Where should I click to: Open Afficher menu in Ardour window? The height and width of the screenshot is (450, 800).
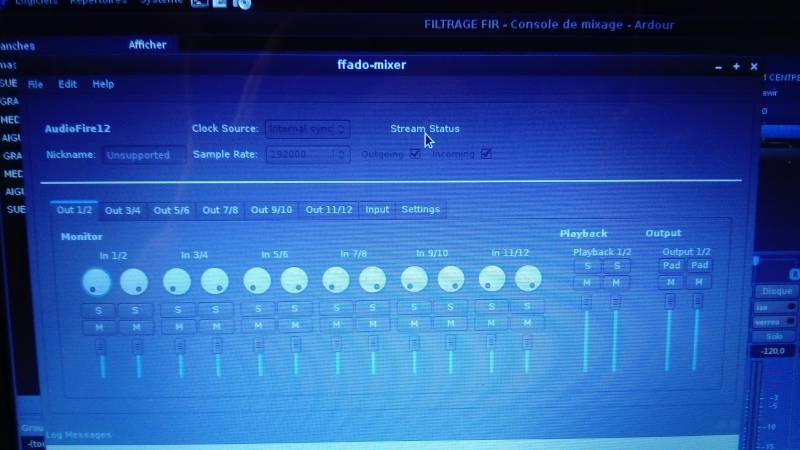pos(147,45)
